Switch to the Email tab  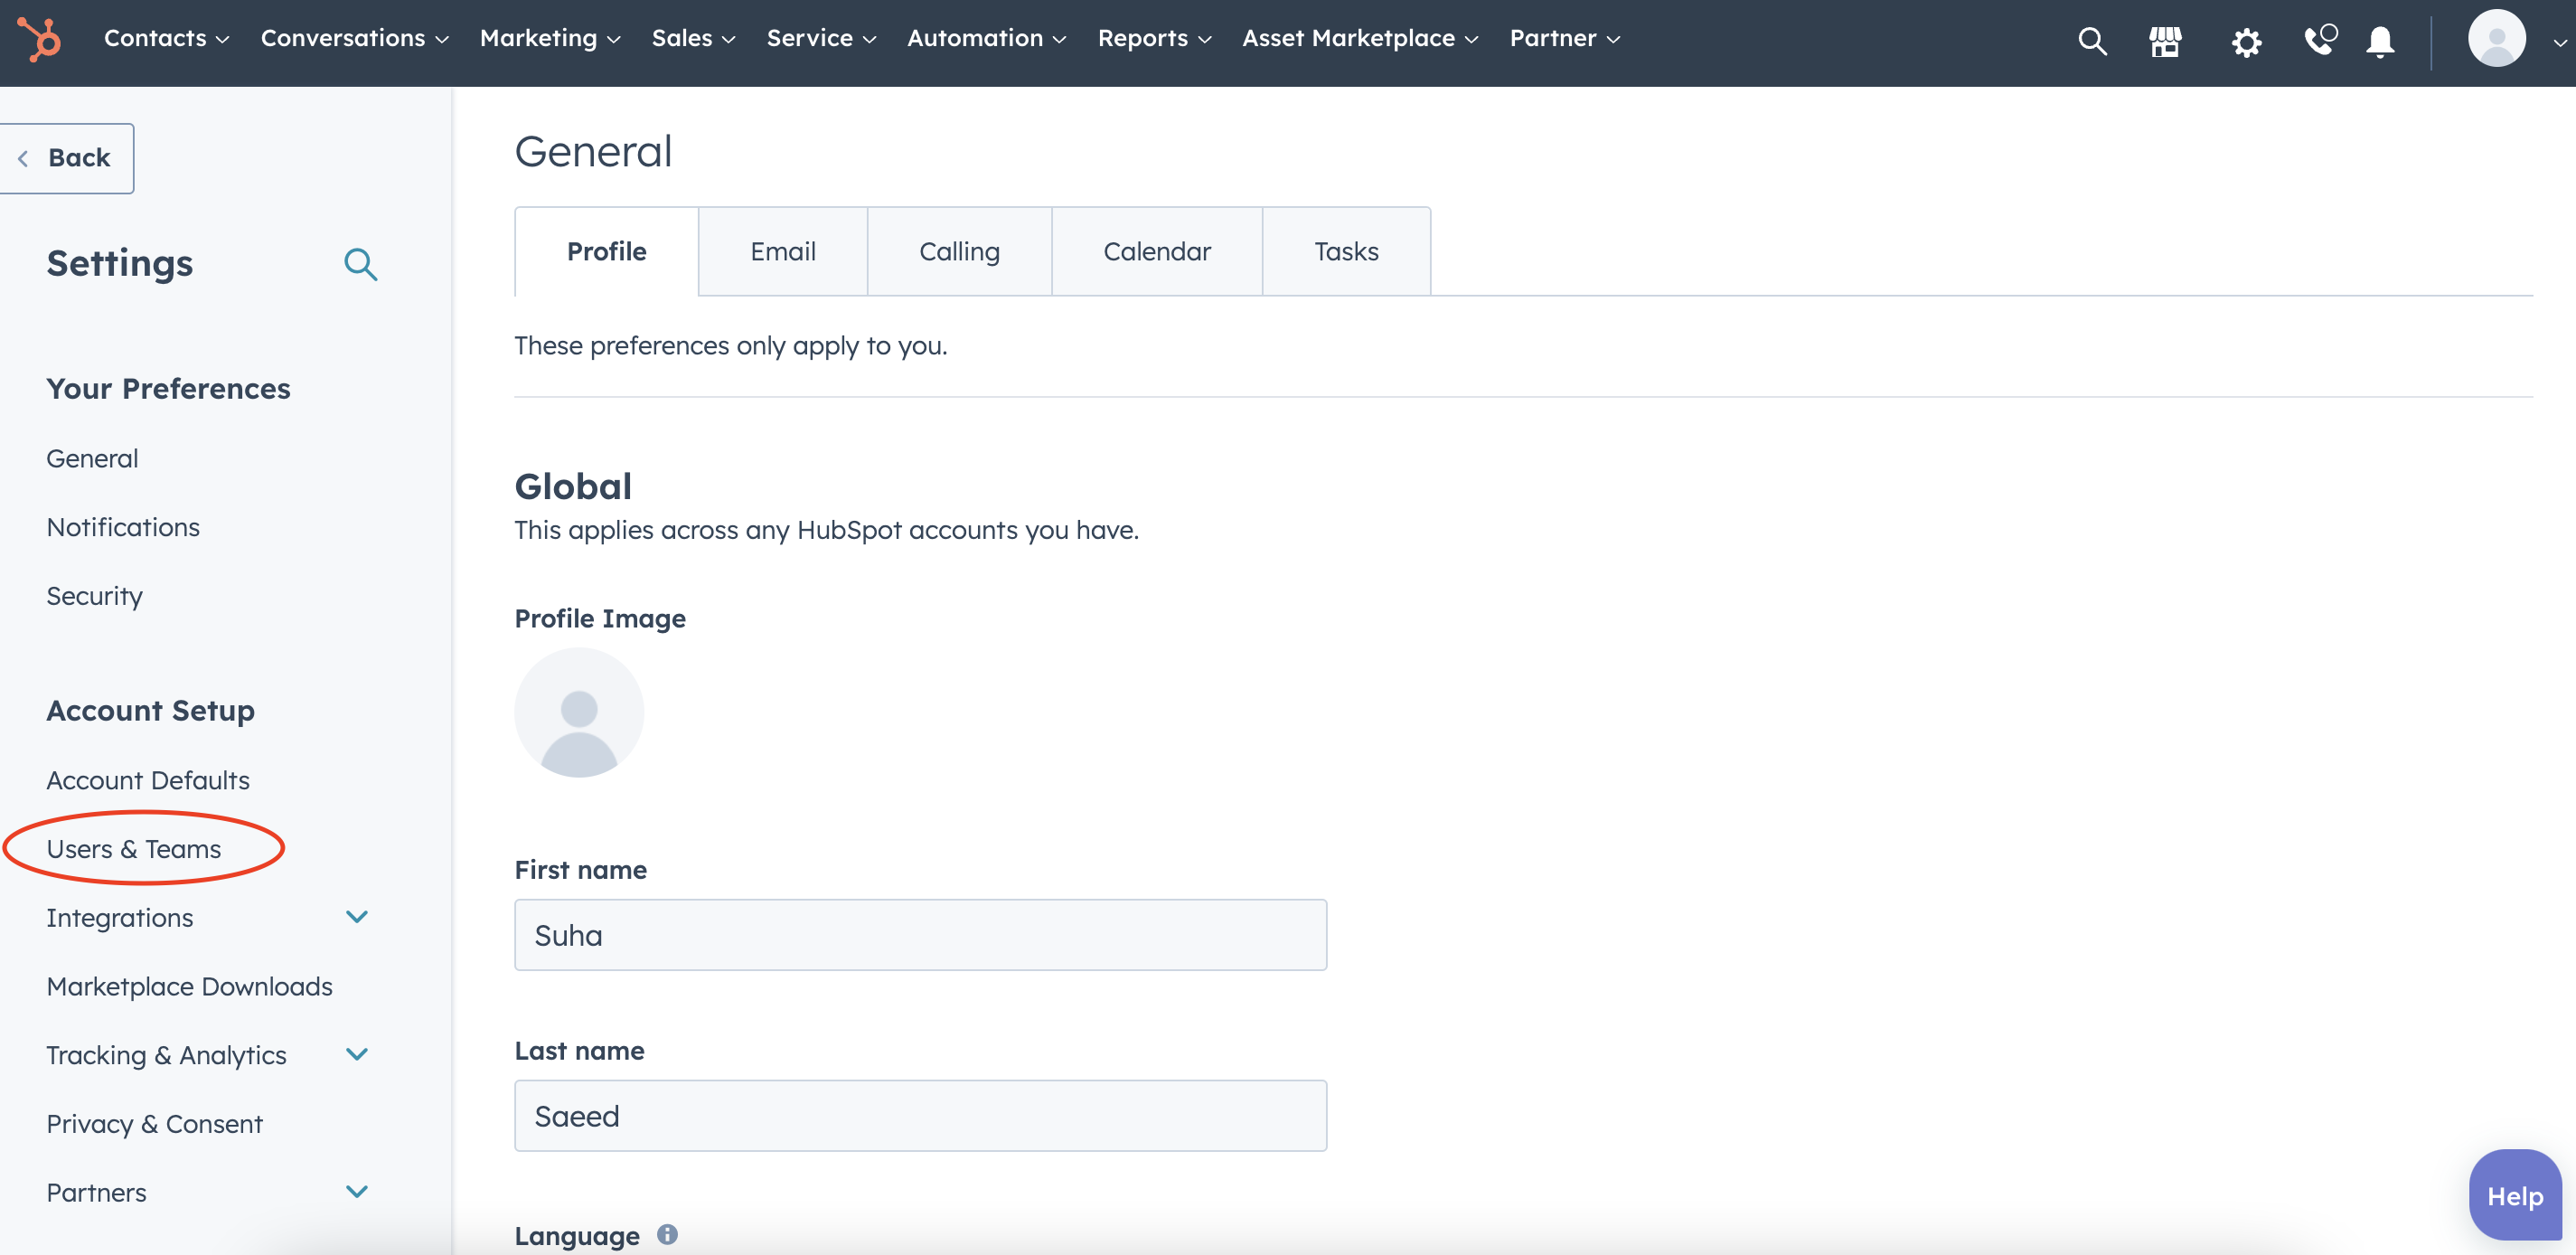click(782, 250)
